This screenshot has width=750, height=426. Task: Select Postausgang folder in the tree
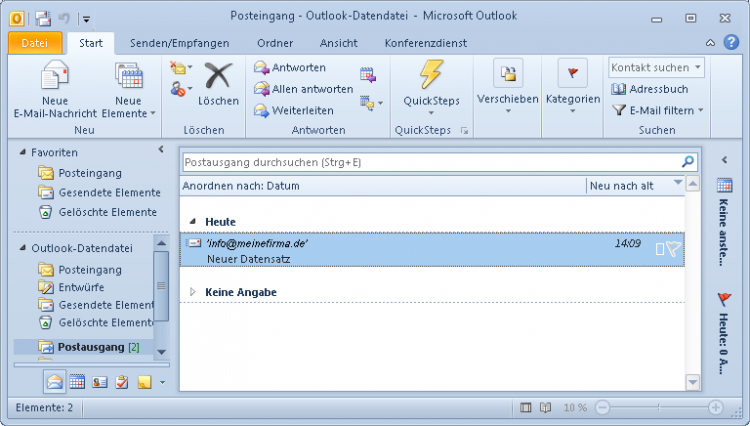point(91,347)
